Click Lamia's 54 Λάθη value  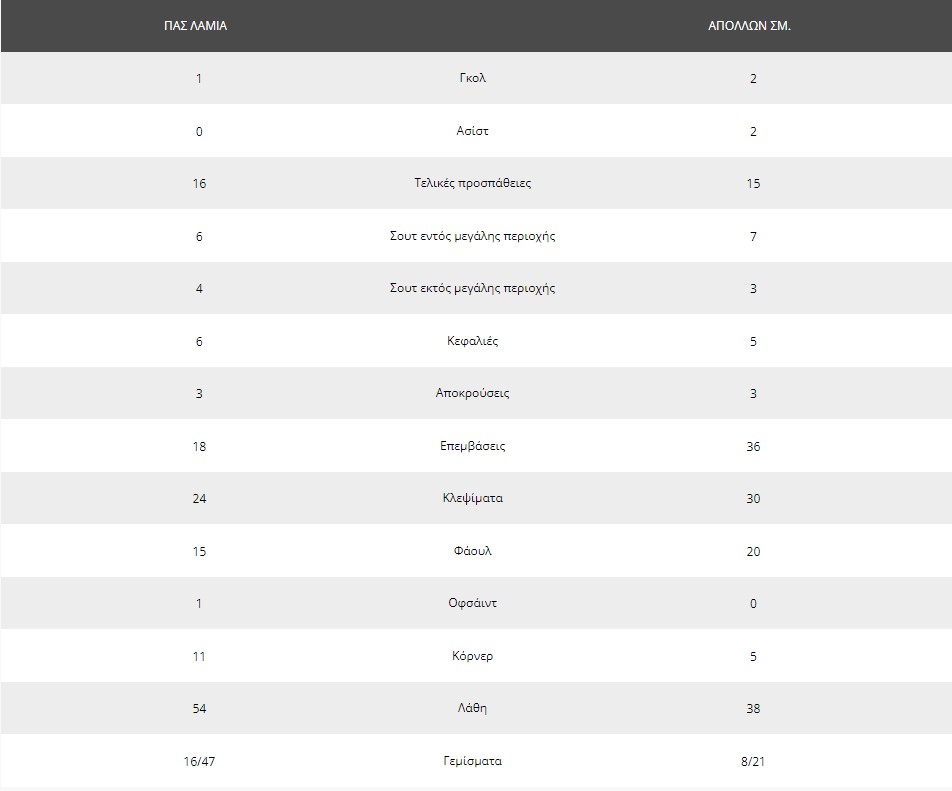point(199,708)
